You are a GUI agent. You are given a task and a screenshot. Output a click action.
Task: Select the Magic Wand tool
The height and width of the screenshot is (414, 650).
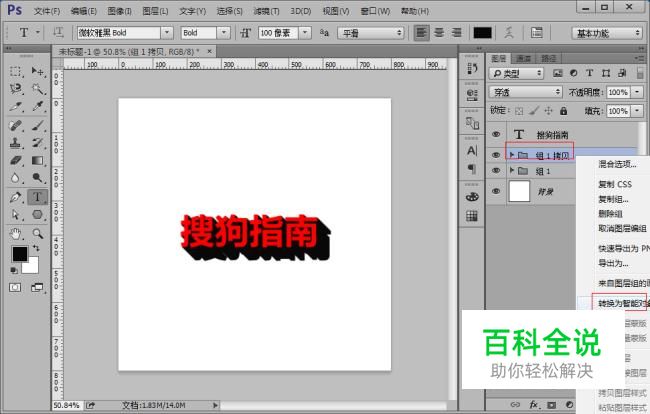point(38,89)
